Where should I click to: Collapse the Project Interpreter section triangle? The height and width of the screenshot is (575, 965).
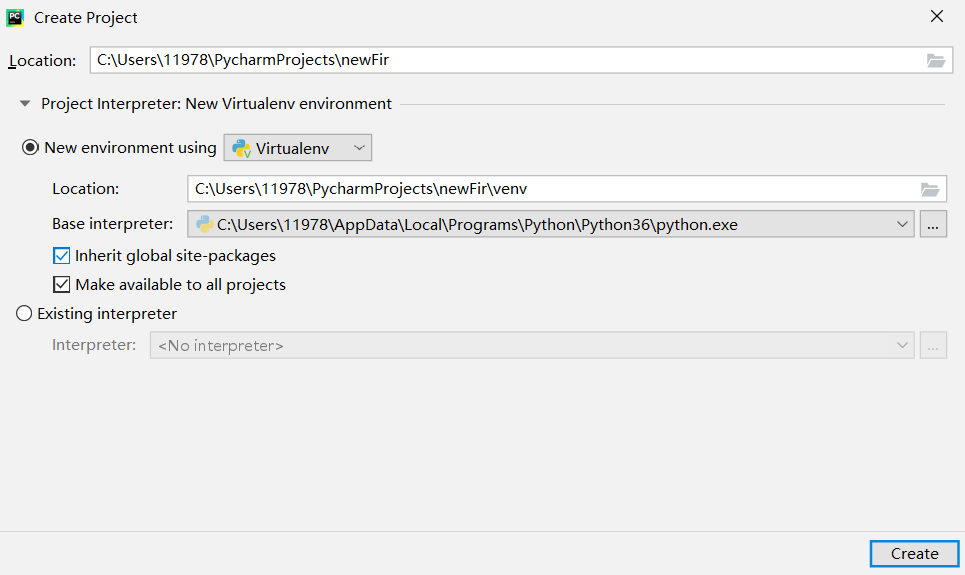coord(25,103)
